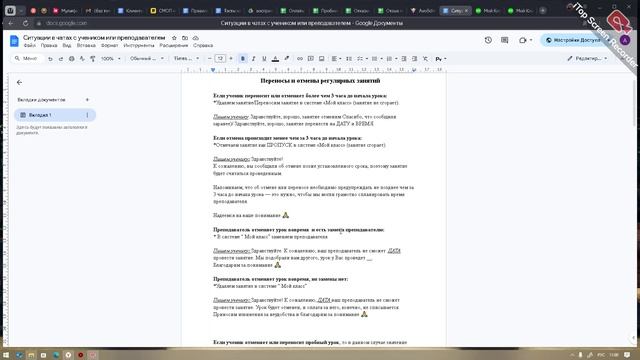
Task: Reload the browser page
Action: click(25, 24)
